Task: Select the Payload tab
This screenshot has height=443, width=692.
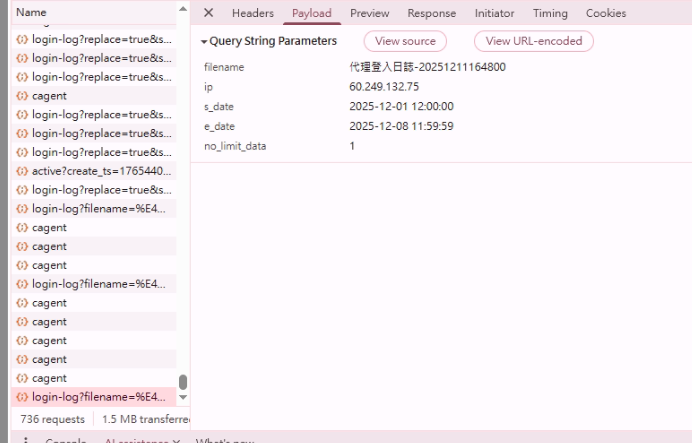Action: click(x=311, y=13)
